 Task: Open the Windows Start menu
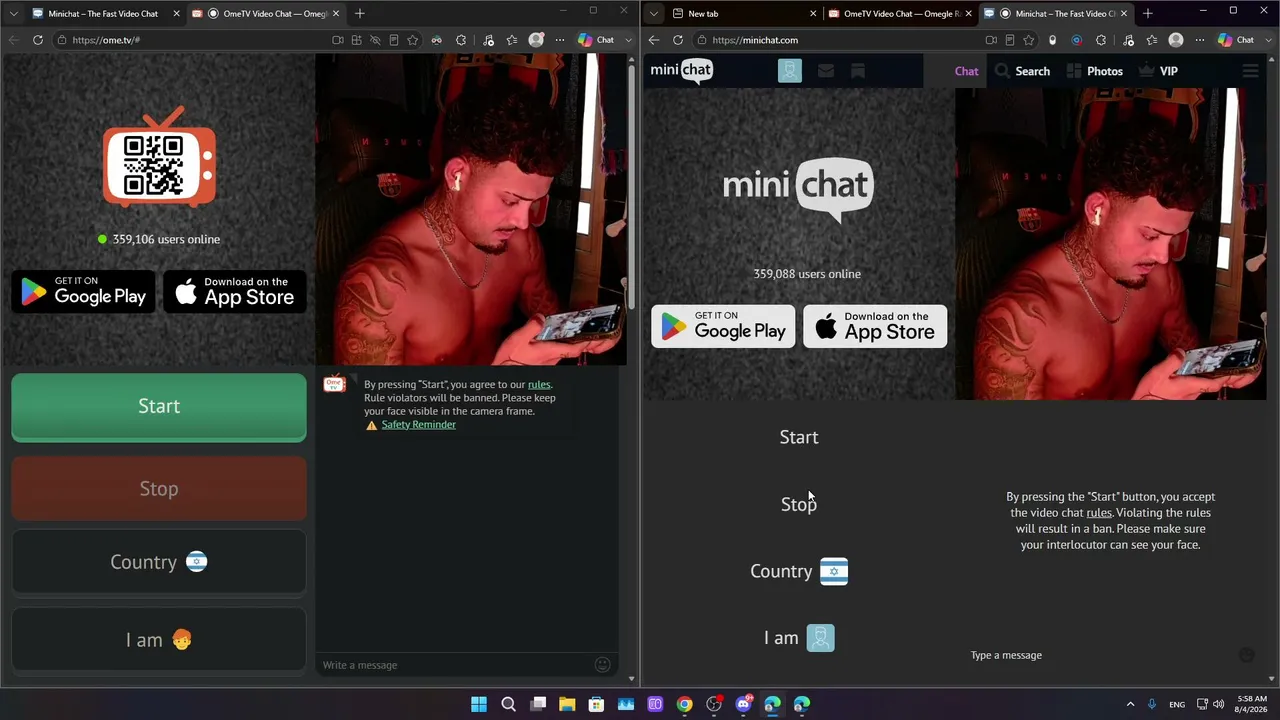coord(479,704)
